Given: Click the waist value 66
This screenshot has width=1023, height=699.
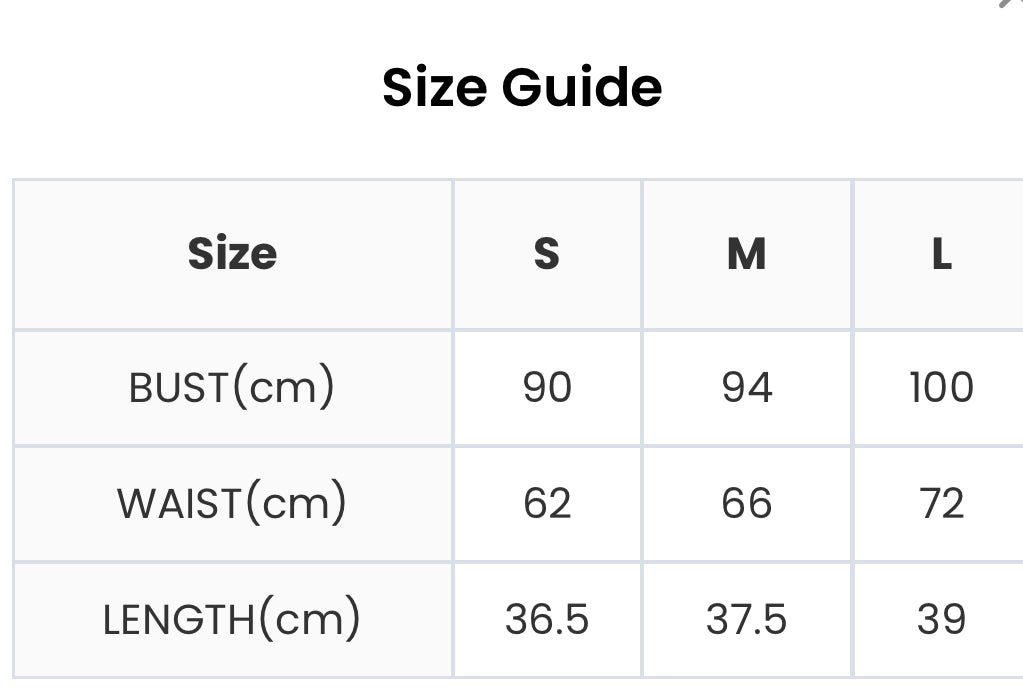Looking at the screenshot, I should click(746, 503).
